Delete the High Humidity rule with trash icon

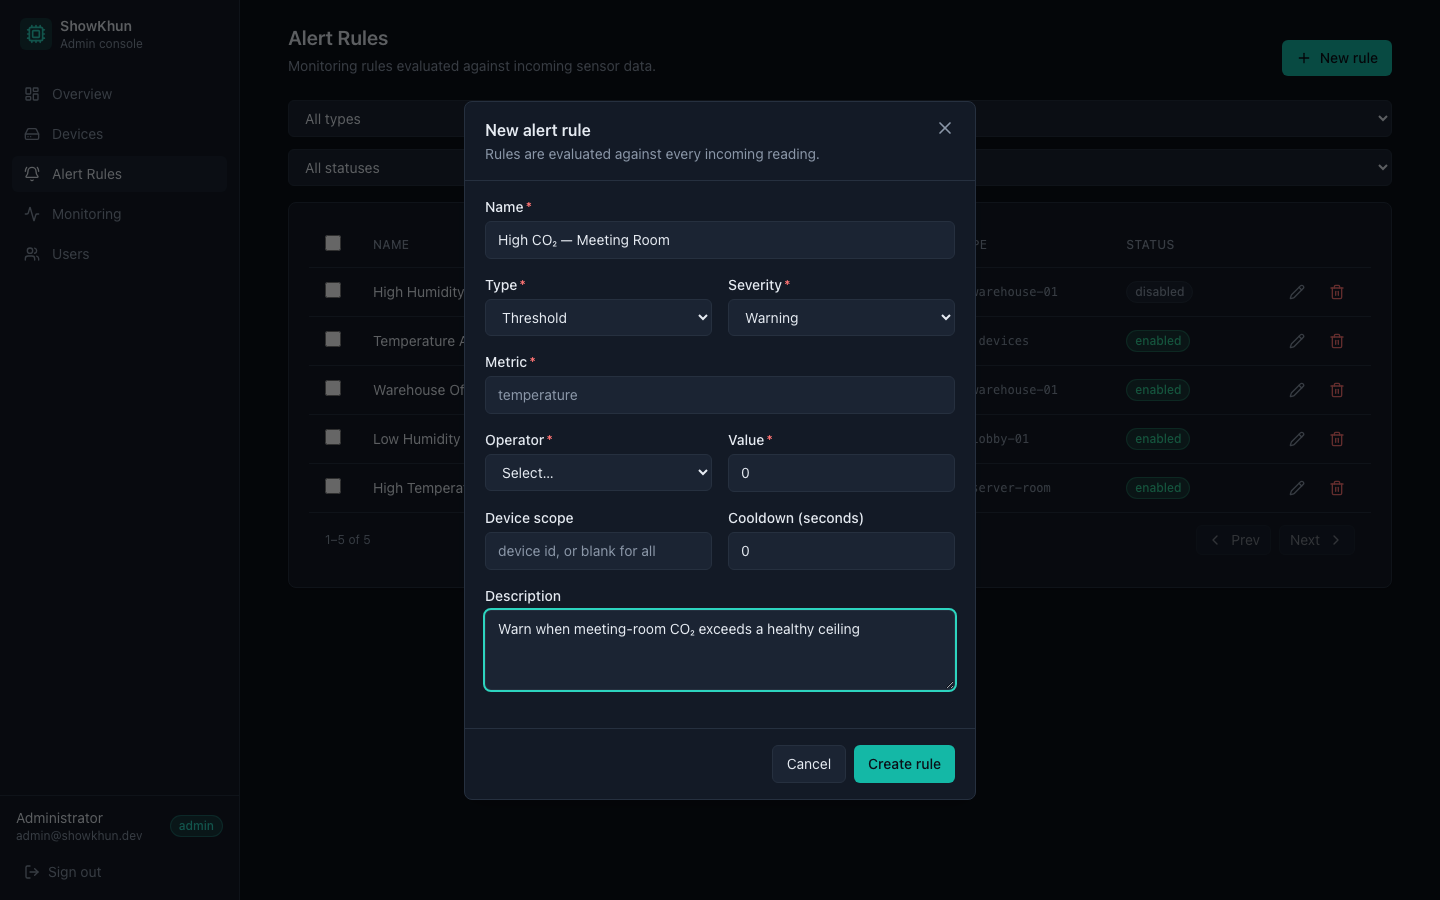1337,292
